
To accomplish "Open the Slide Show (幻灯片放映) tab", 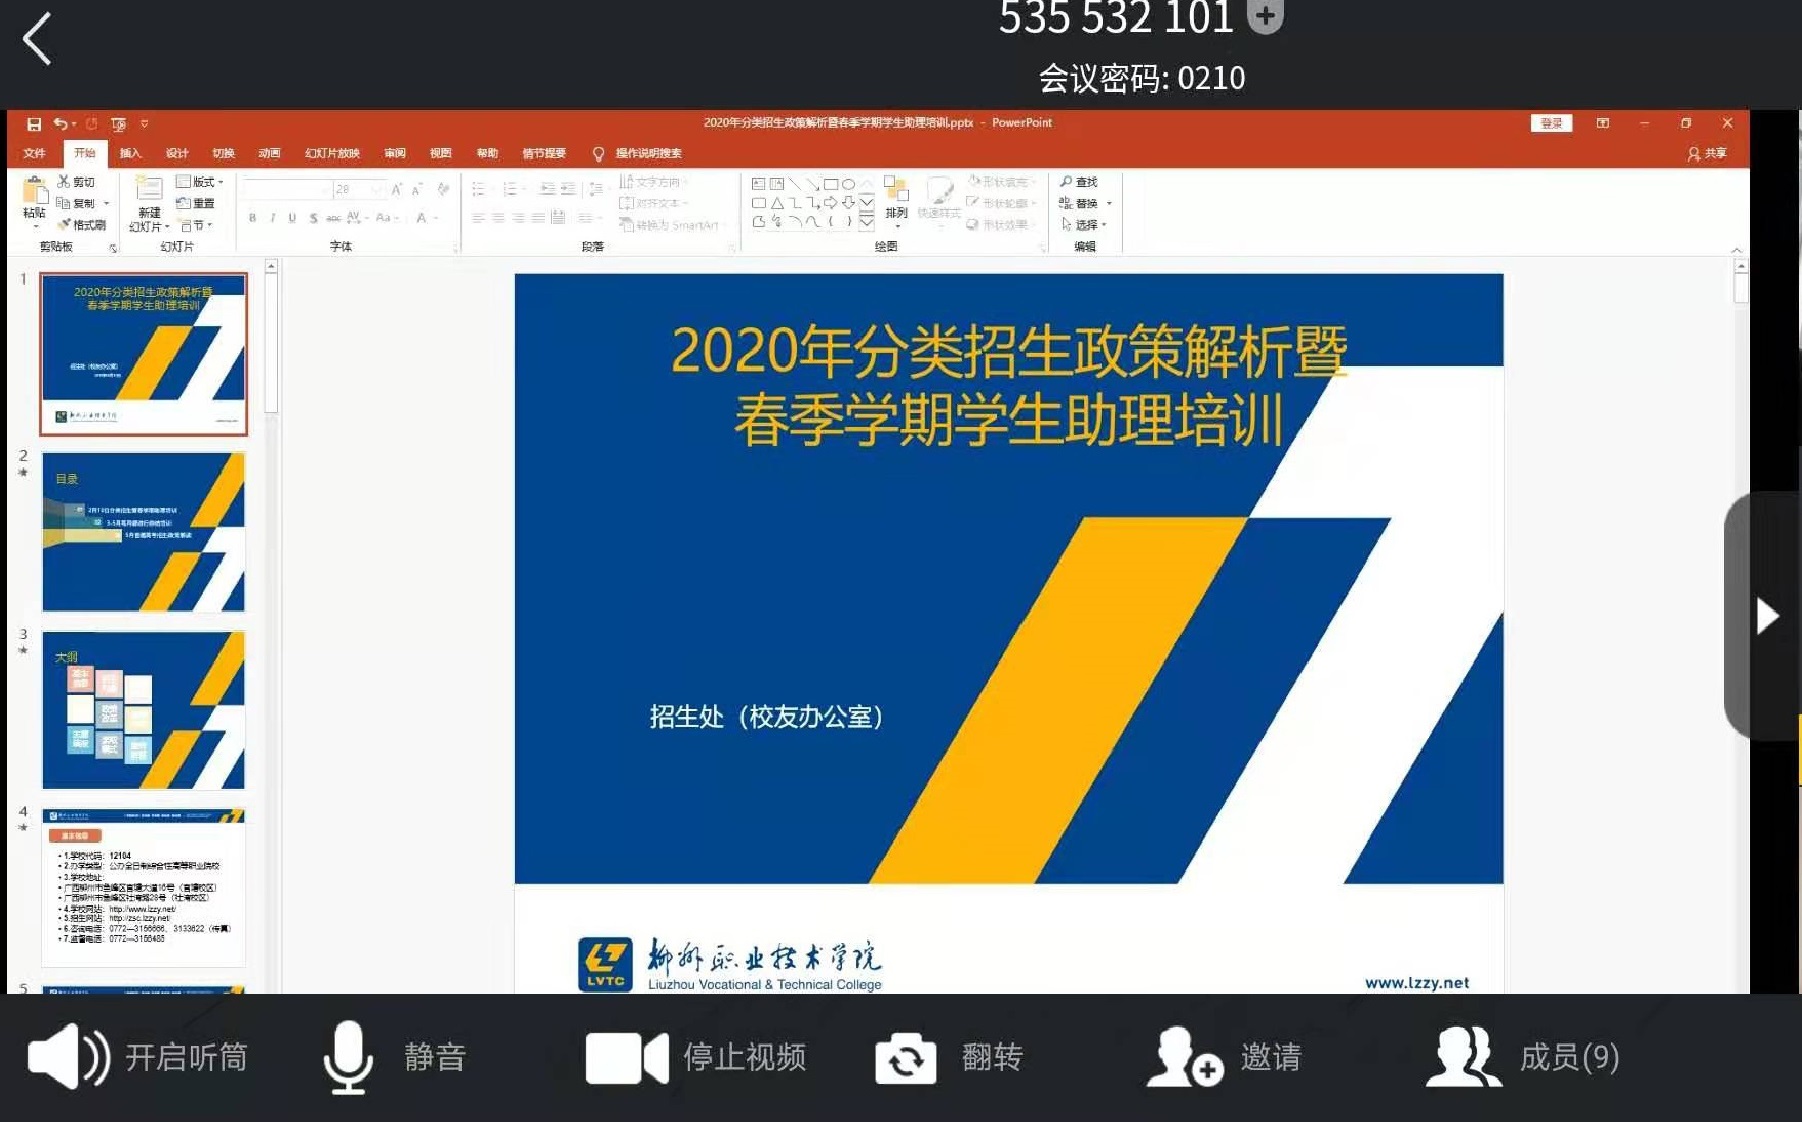I will pos(332,153).
